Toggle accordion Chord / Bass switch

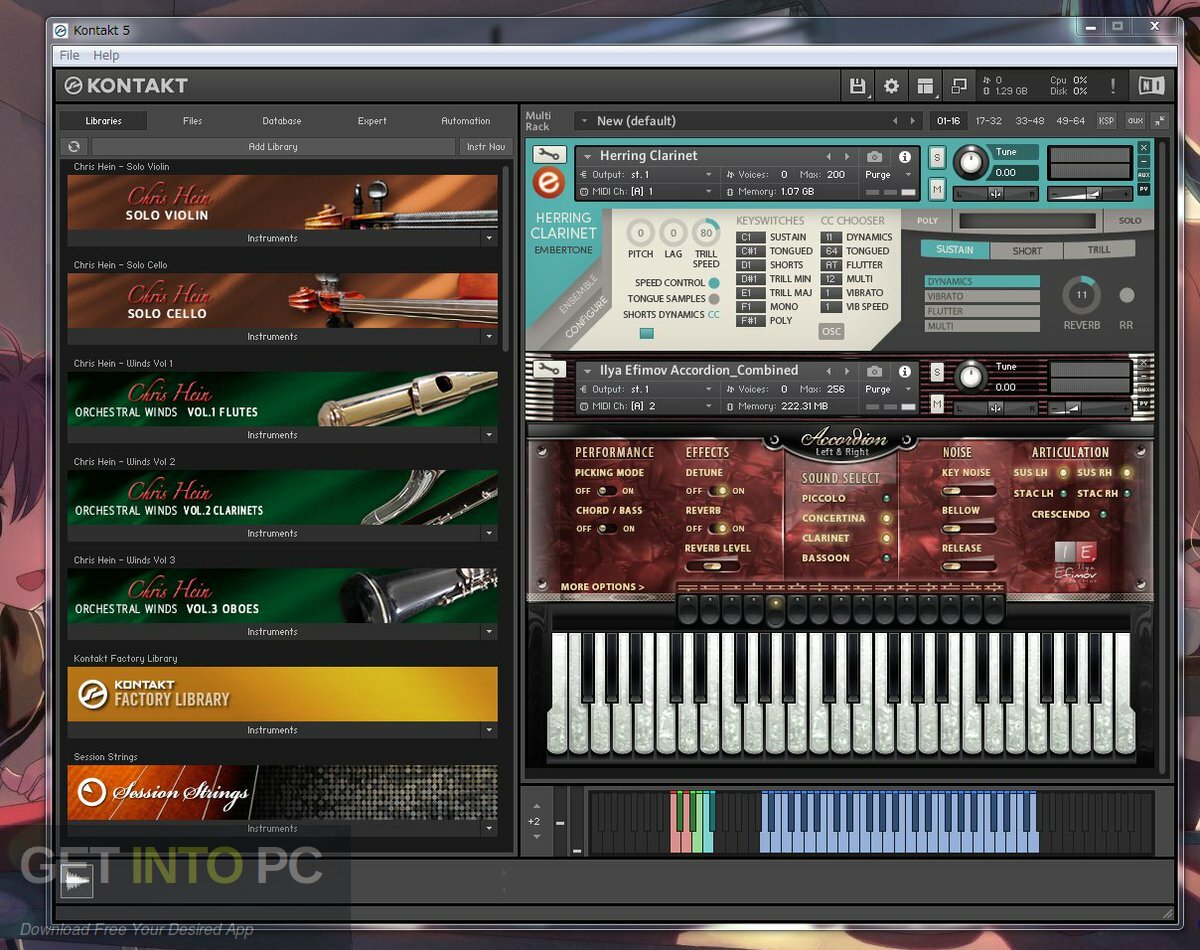tap(607, 529)
